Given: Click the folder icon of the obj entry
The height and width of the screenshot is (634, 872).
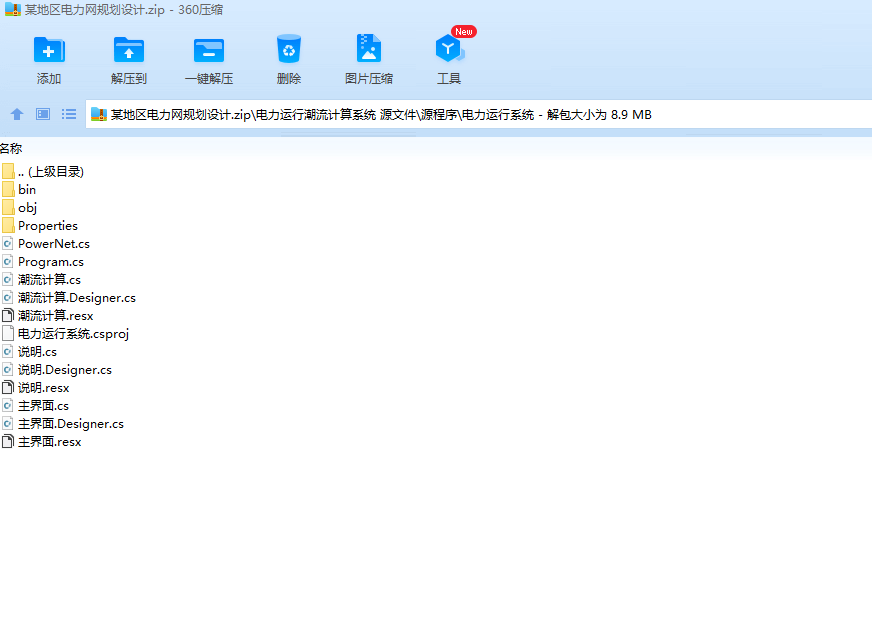Looking at the screenshot, I should coord(8,207).
